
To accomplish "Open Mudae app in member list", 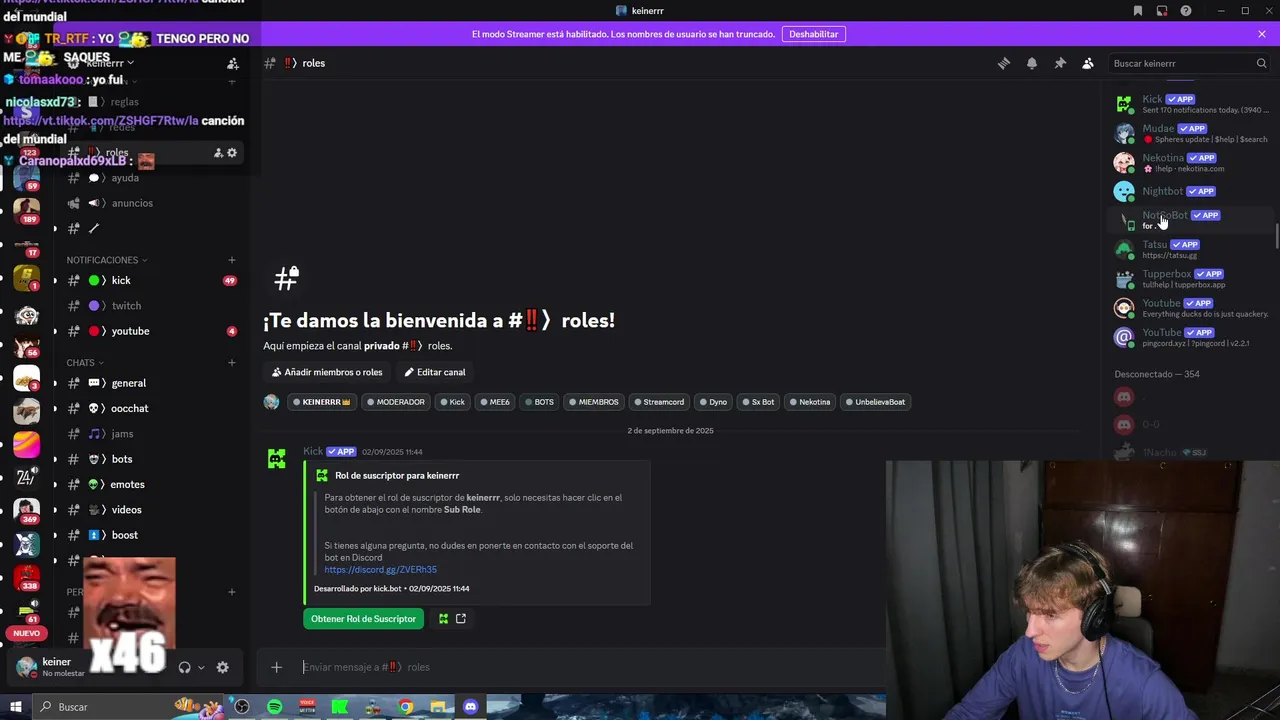I will 1190,133.
